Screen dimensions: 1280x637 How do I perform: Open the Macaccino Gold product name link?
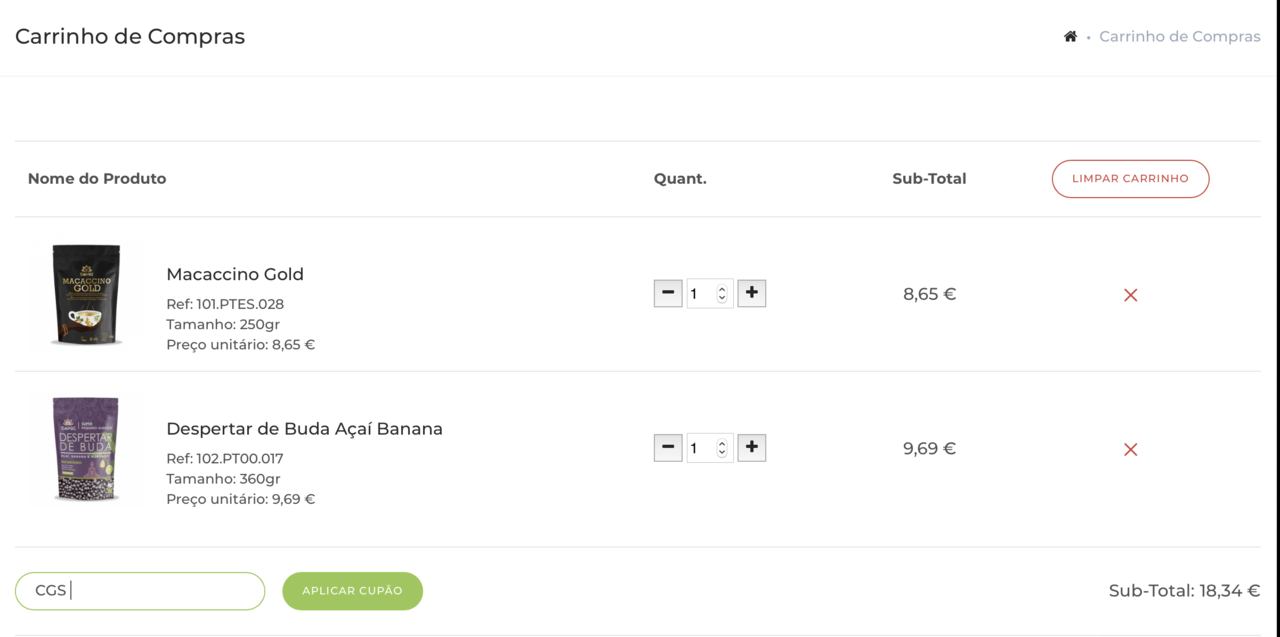pyautogui.click(x=235, y=274)
